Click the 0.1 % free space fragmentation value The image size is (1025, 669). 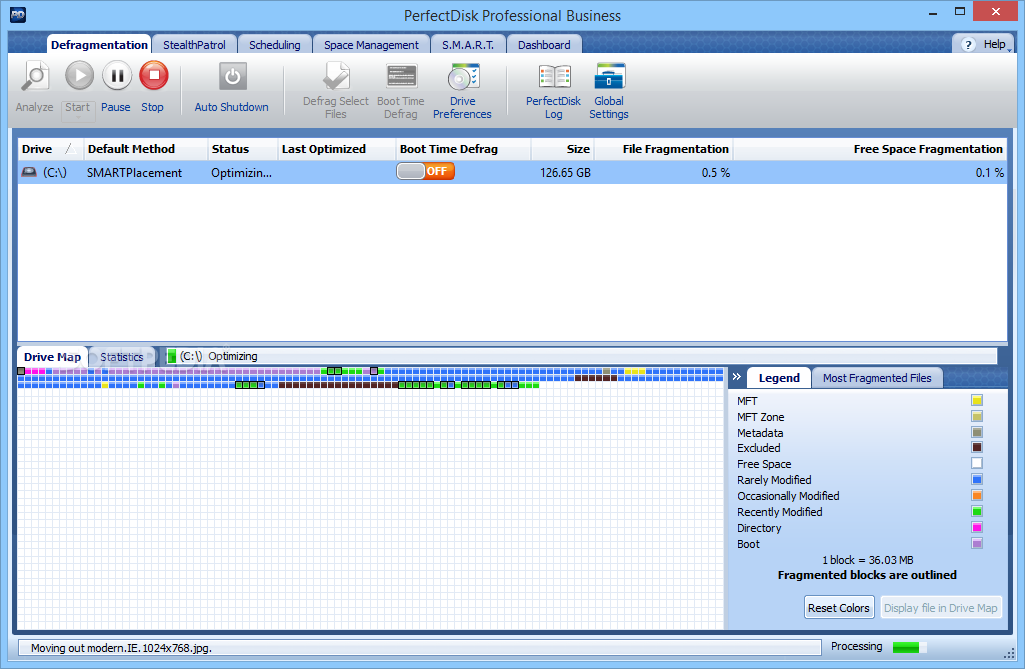(x=990, y=173)
